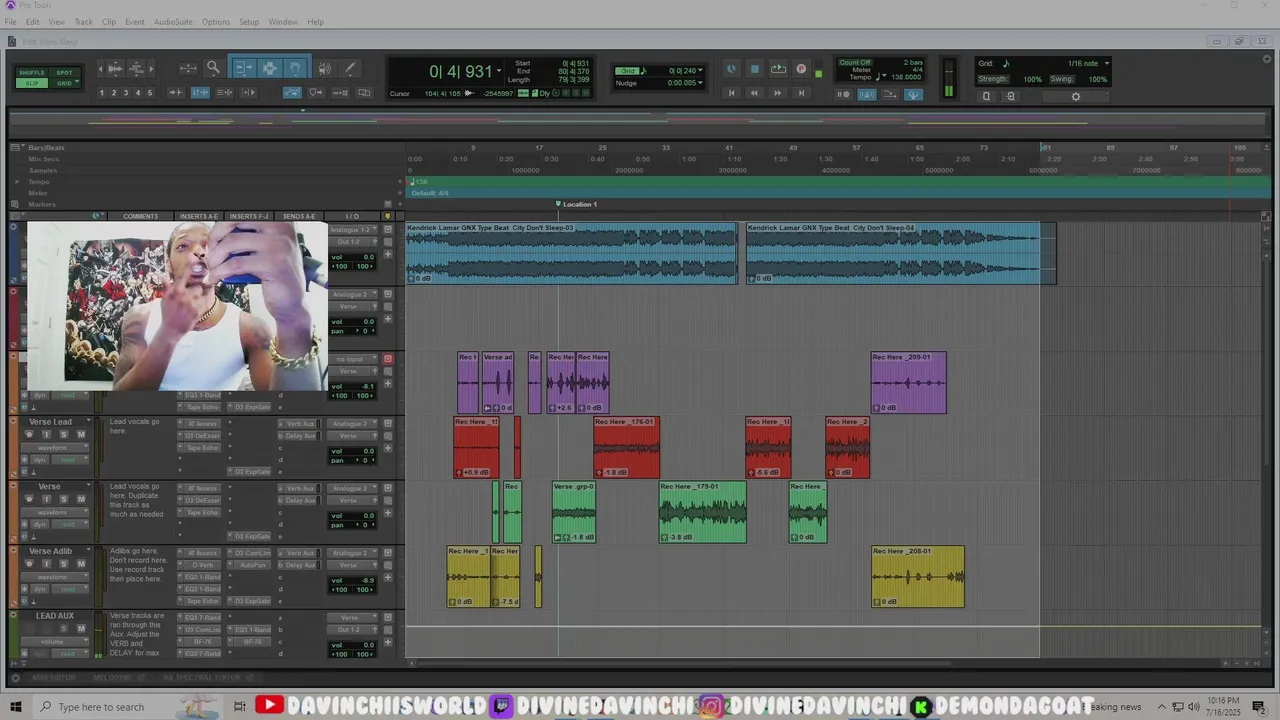This screenshot has height=720, width=1280.
Task: Click the MIDI zoom icon
Action: tap(137, 68)
